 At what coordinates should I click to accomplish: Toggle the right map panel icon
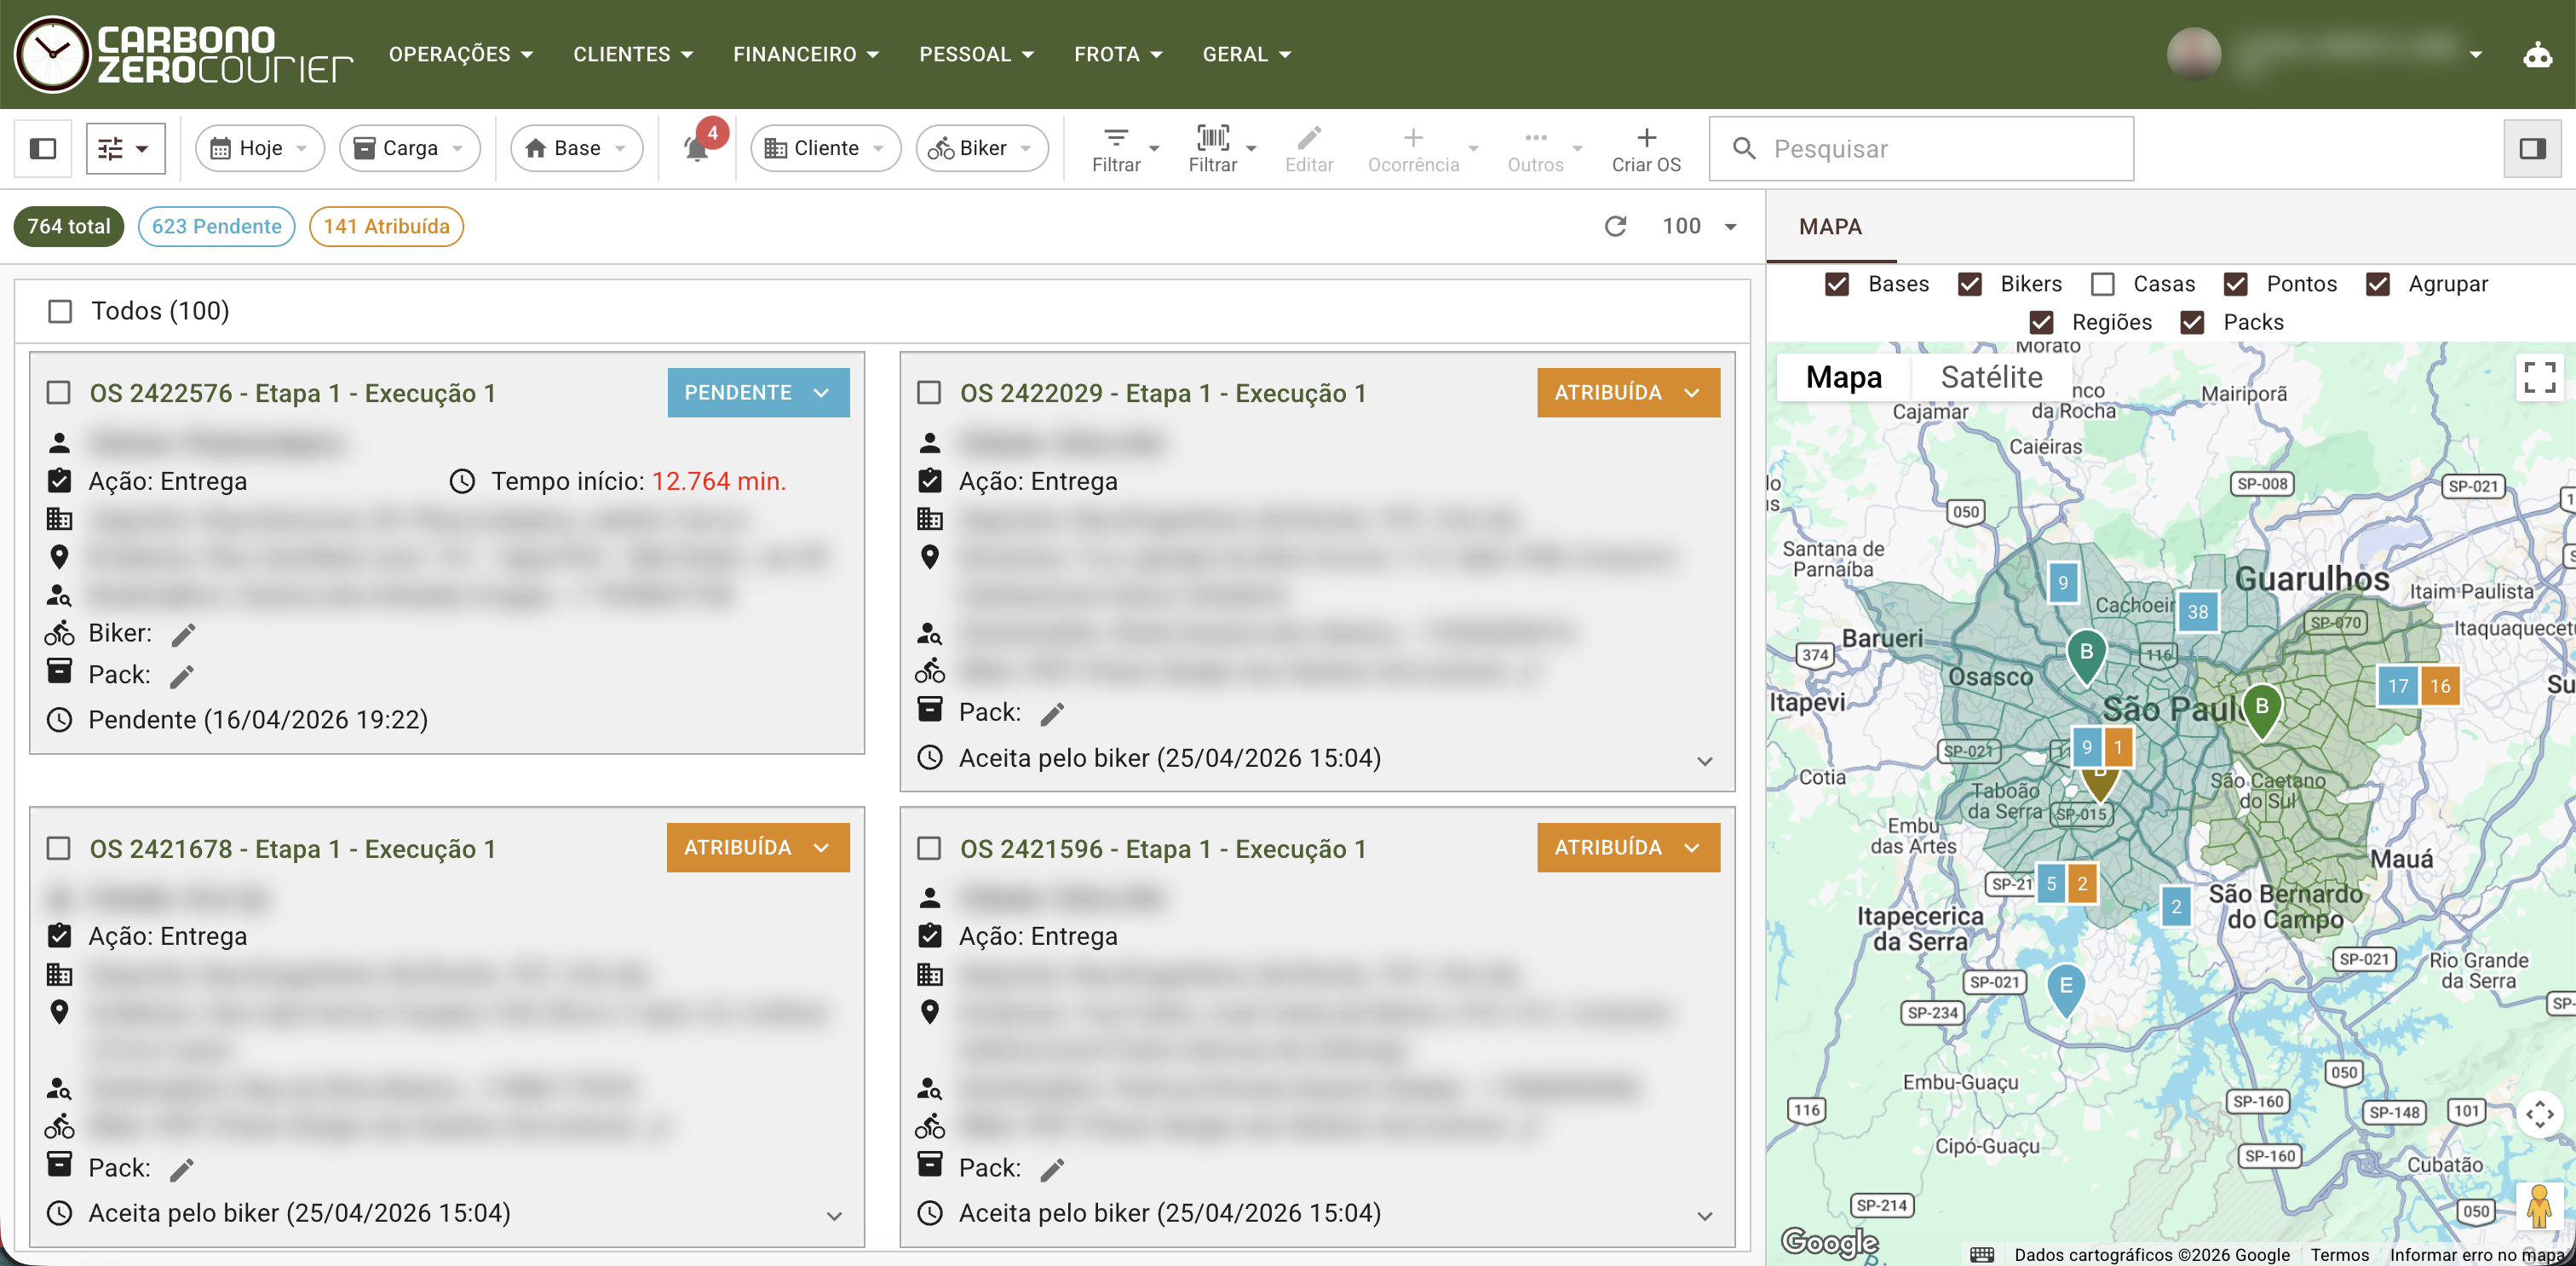(x=2531, y=149)
